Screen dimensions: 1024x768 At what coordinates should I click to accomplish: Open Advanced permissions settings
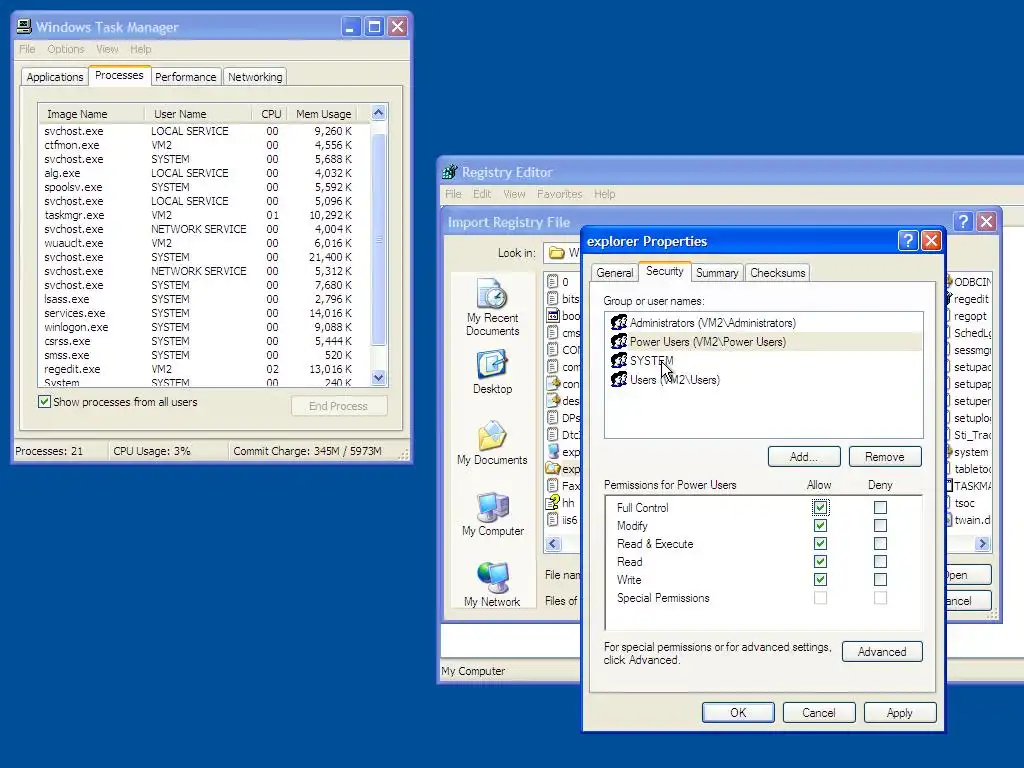(882, 652)
